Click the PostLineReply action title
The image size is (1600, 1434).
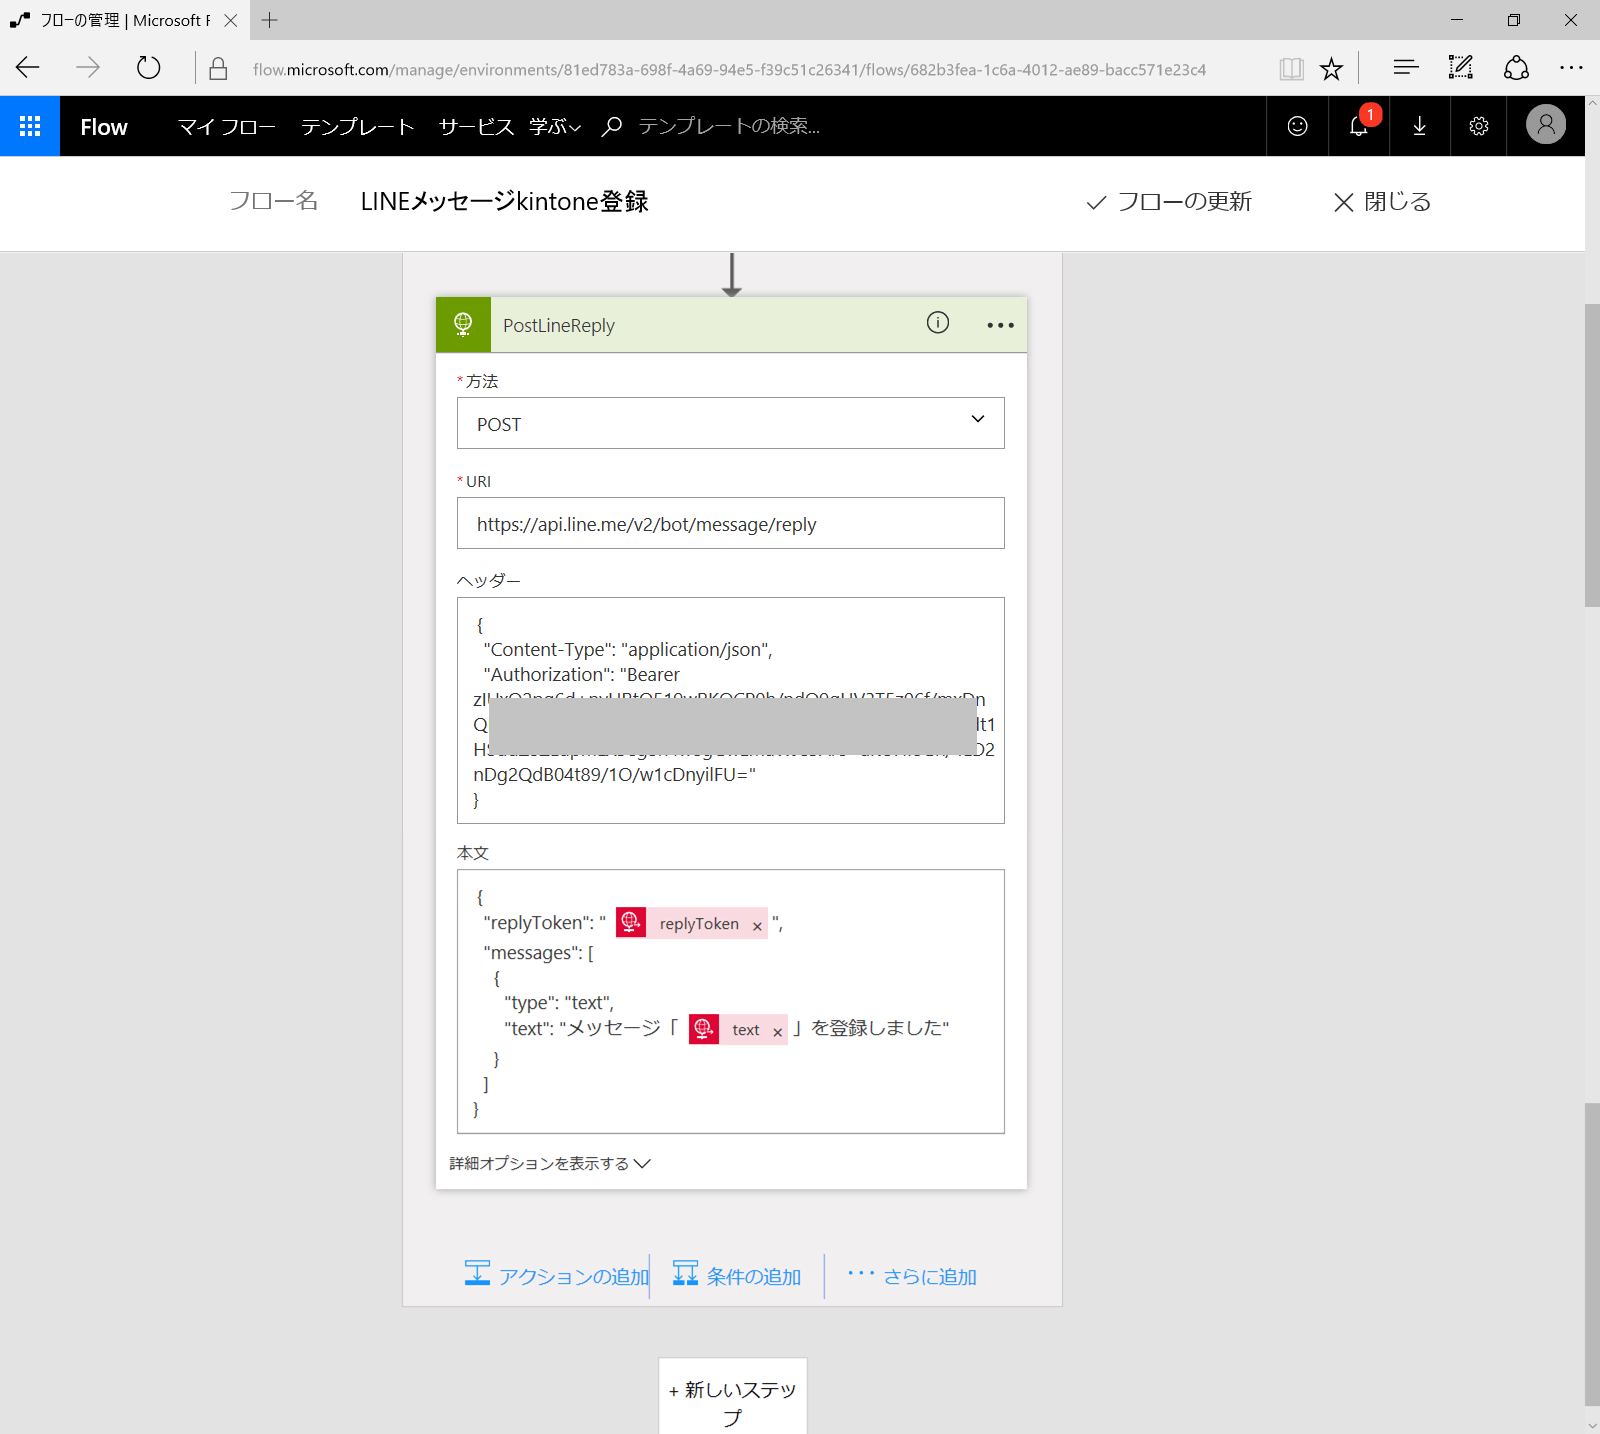coord(559,326)
